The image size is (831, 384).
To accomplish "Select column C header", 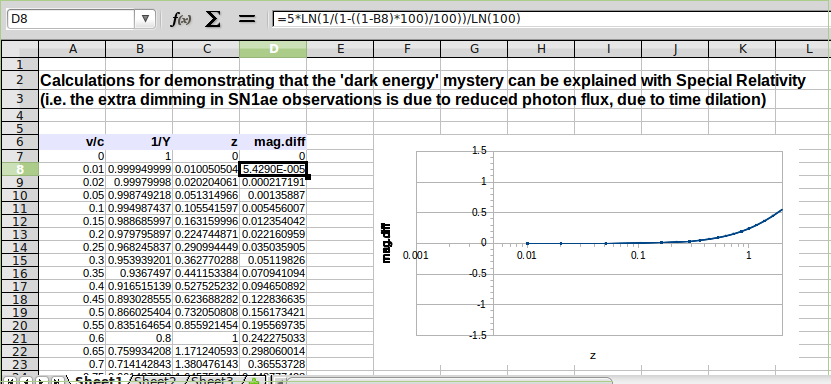I will 206,49.
